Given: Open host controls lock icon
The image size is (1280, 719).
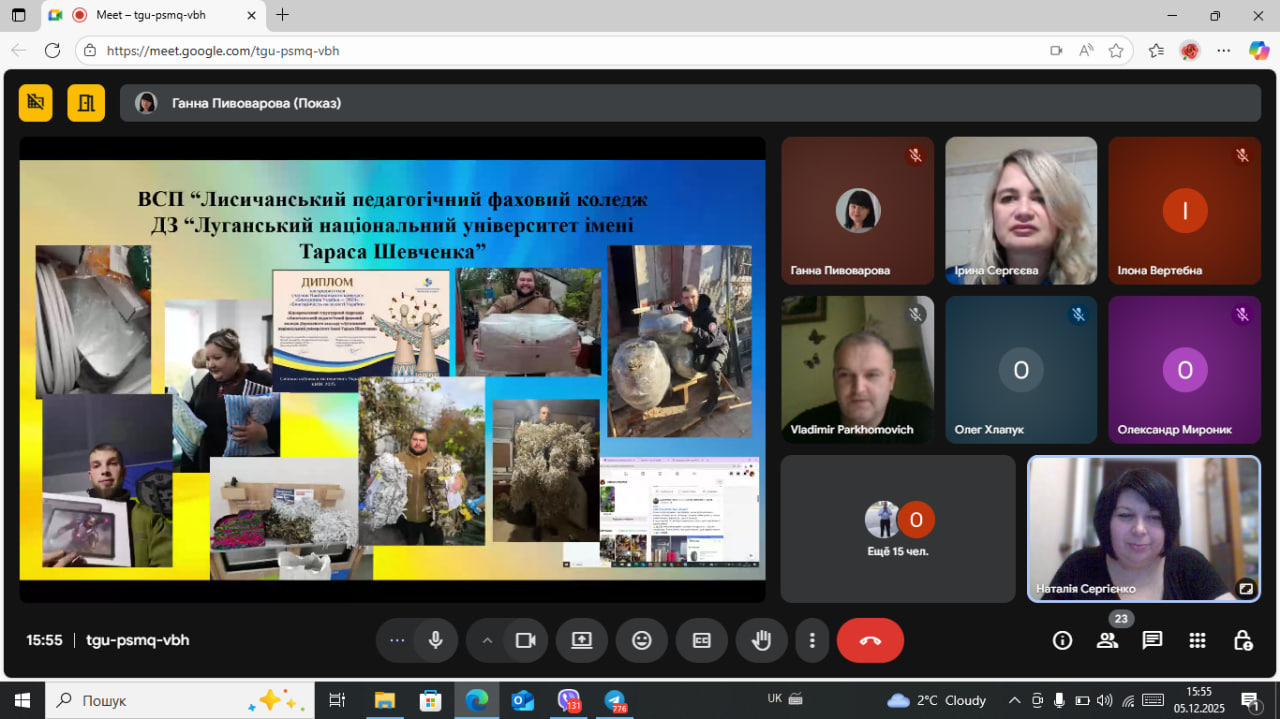Looking at the screenshot, I should [x=1242, y=640].
